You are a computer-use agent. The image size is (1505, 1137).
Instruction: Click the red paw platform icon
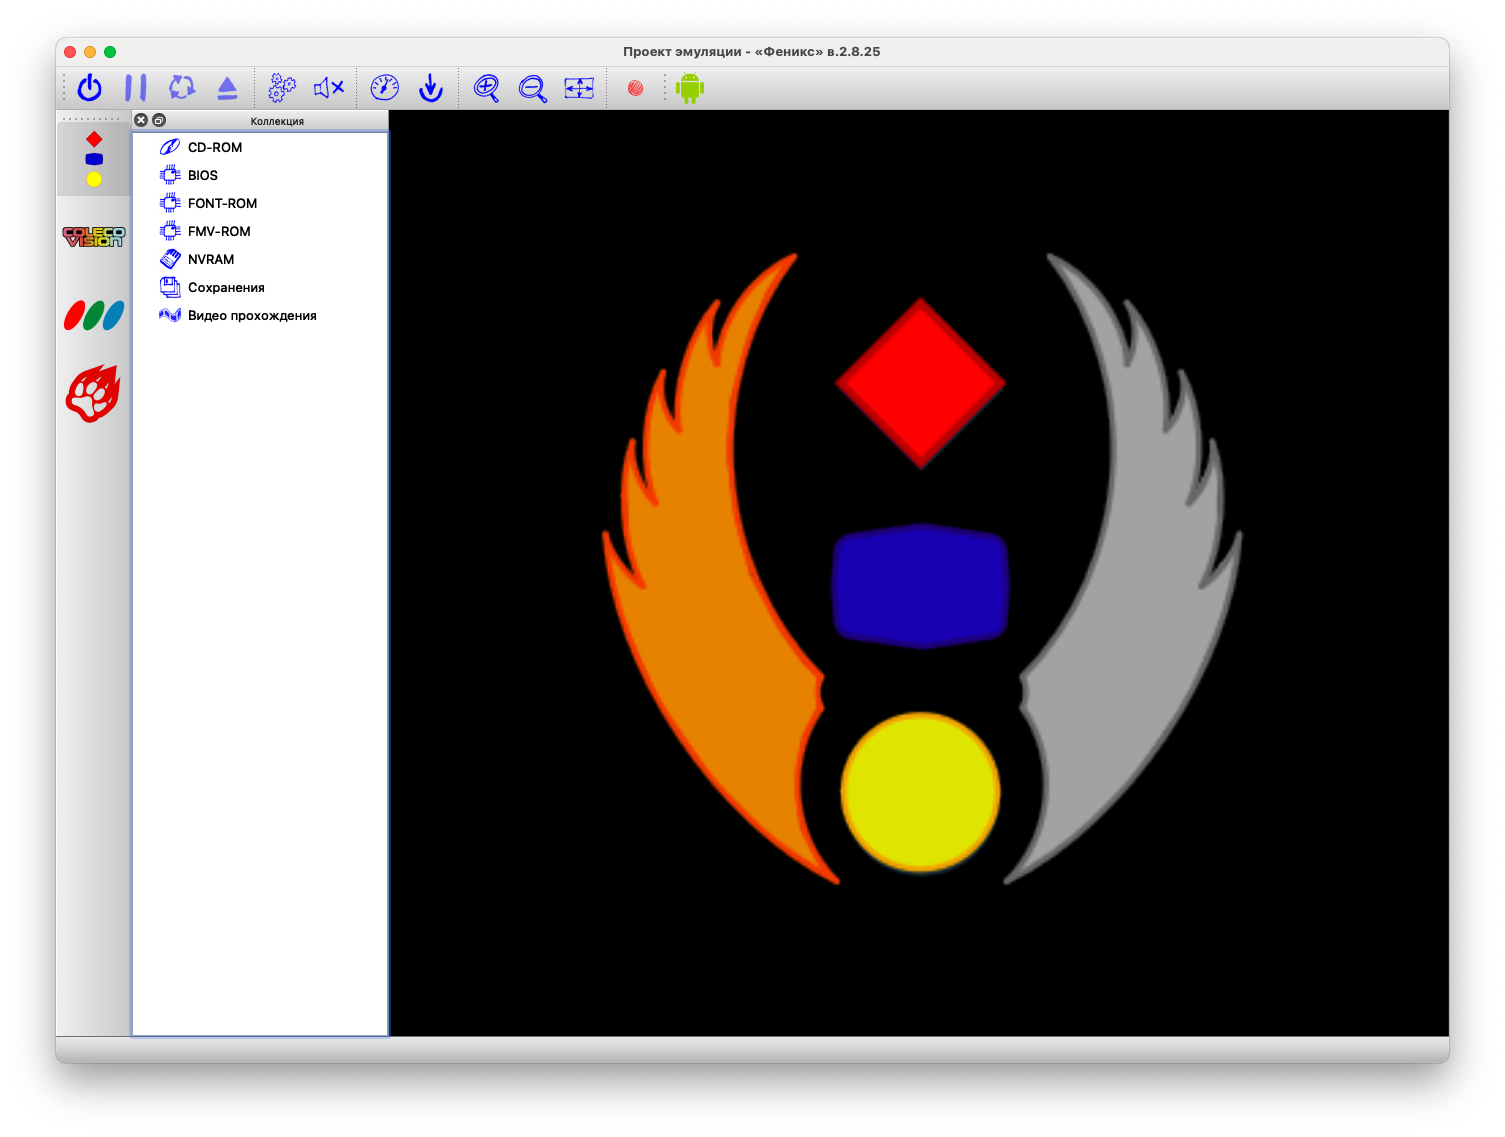point(92,392)
